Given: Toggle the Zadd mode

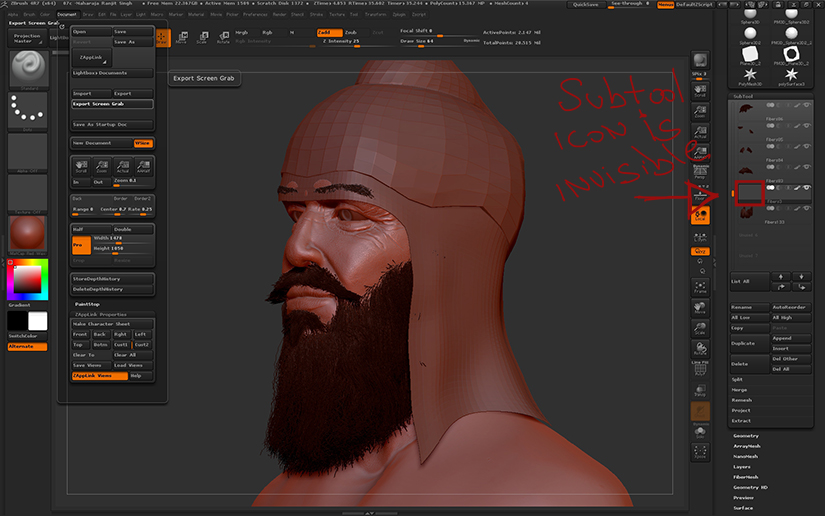Looking at the screenshot, I should (329, 32).
